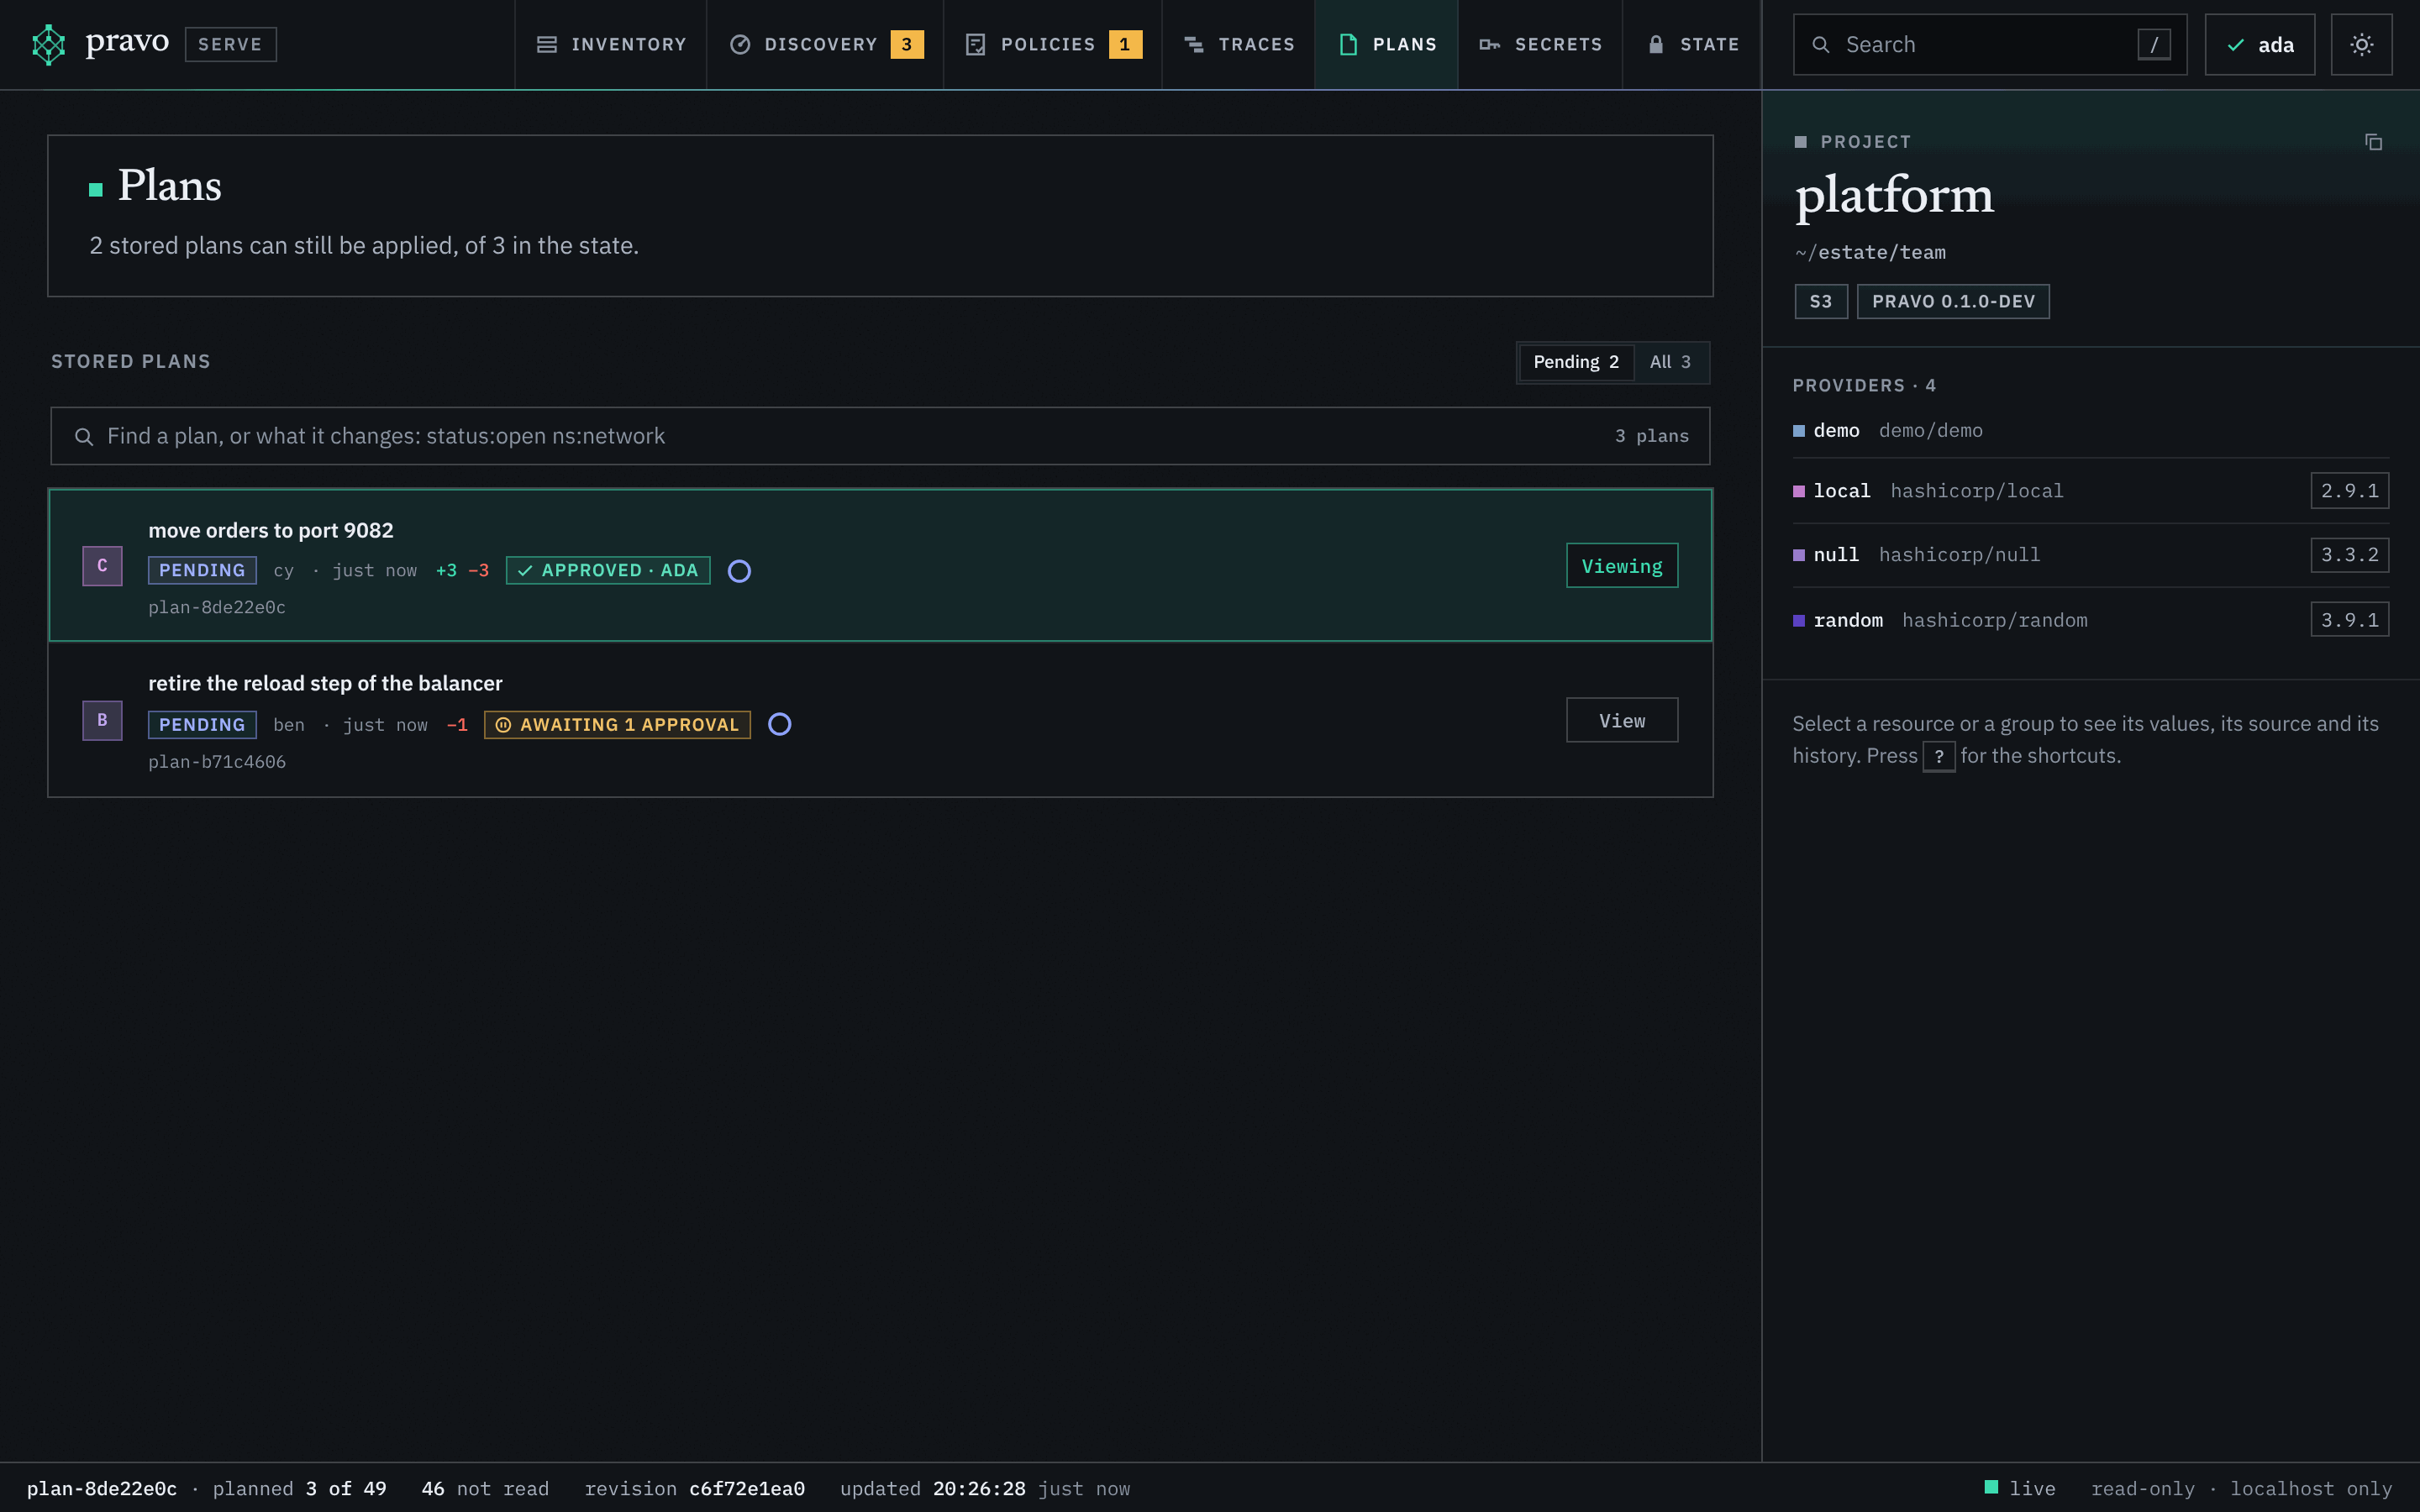Open the State tab

click(x=1692, y=44)
